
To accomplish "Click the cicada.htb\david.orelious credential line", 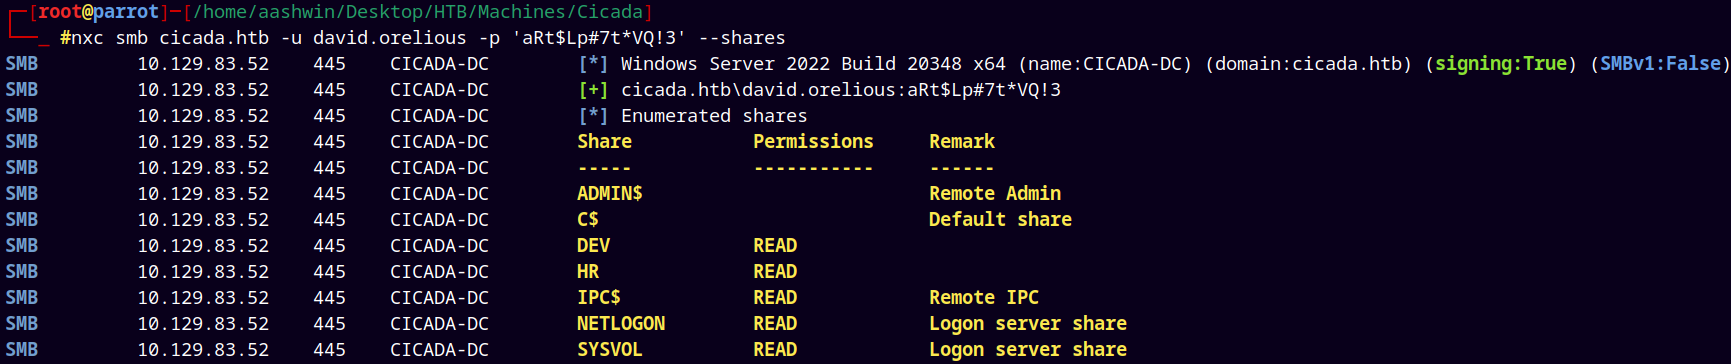I will [x=841, y=89].
